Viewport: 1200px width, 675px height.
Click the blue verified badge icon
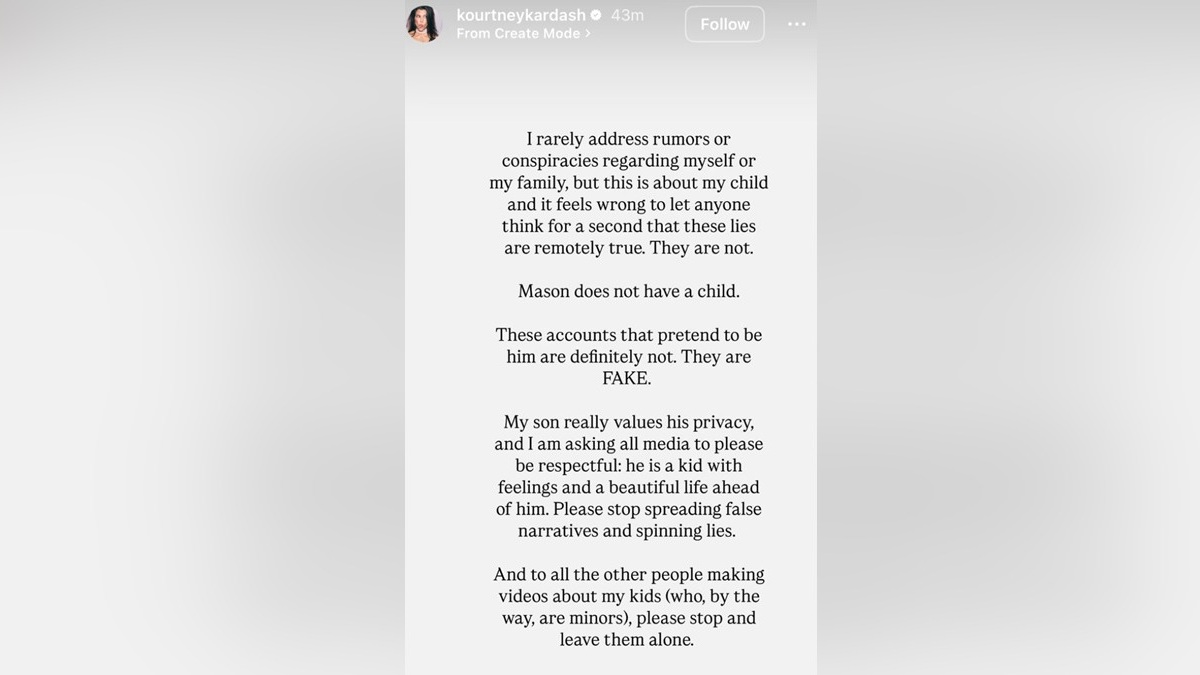(x=596, y=15)
